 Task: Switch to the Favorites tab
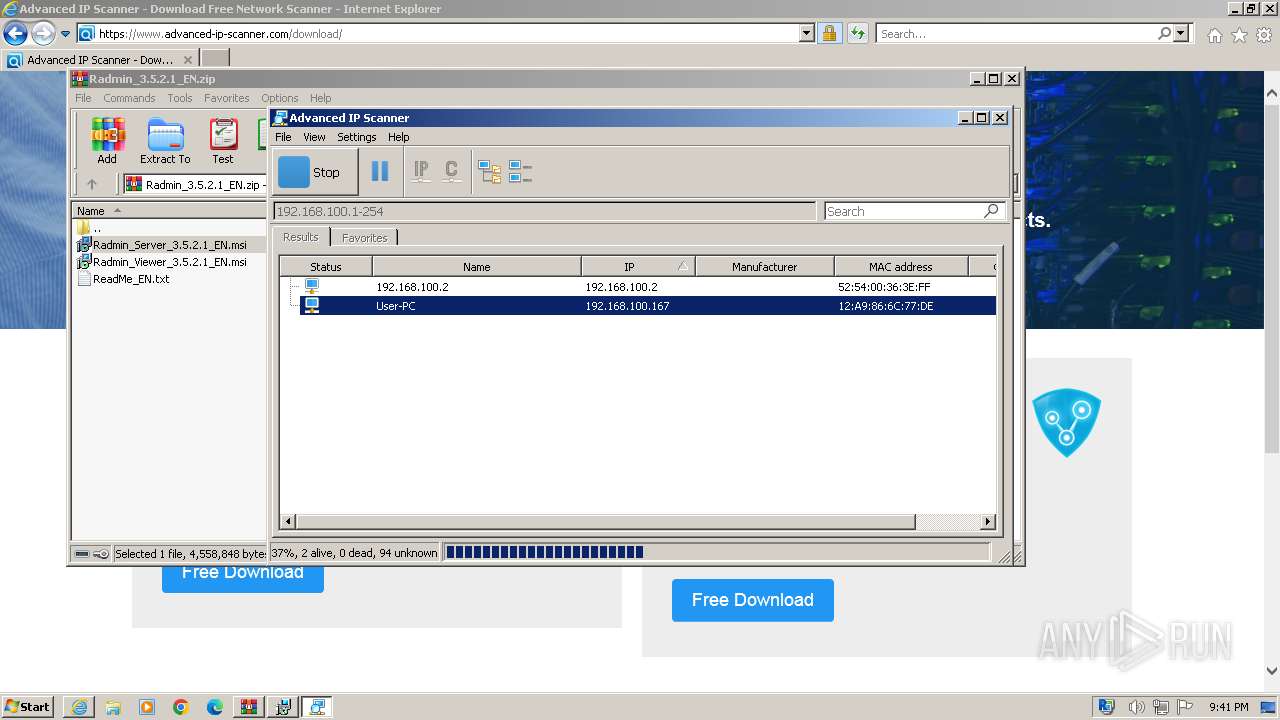(x=365, y=238)
